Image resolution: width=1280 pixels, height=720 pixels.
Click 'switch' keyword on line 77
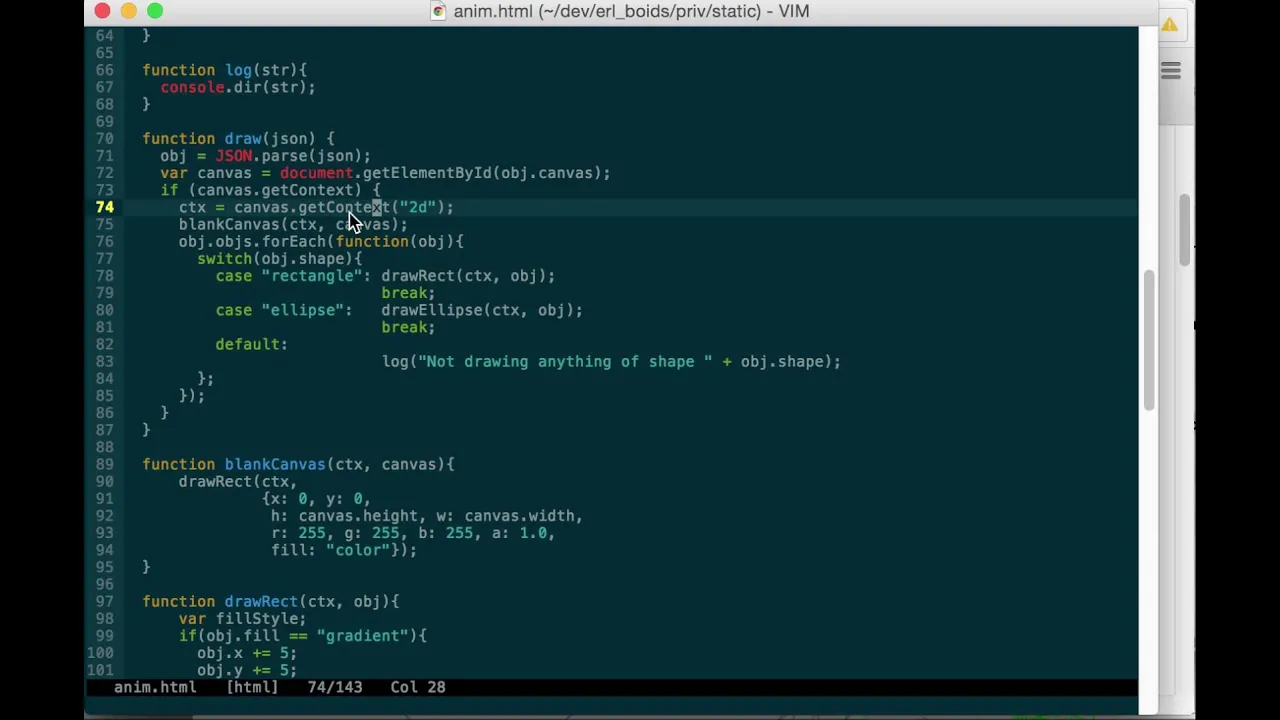click(x=225, y=259)
